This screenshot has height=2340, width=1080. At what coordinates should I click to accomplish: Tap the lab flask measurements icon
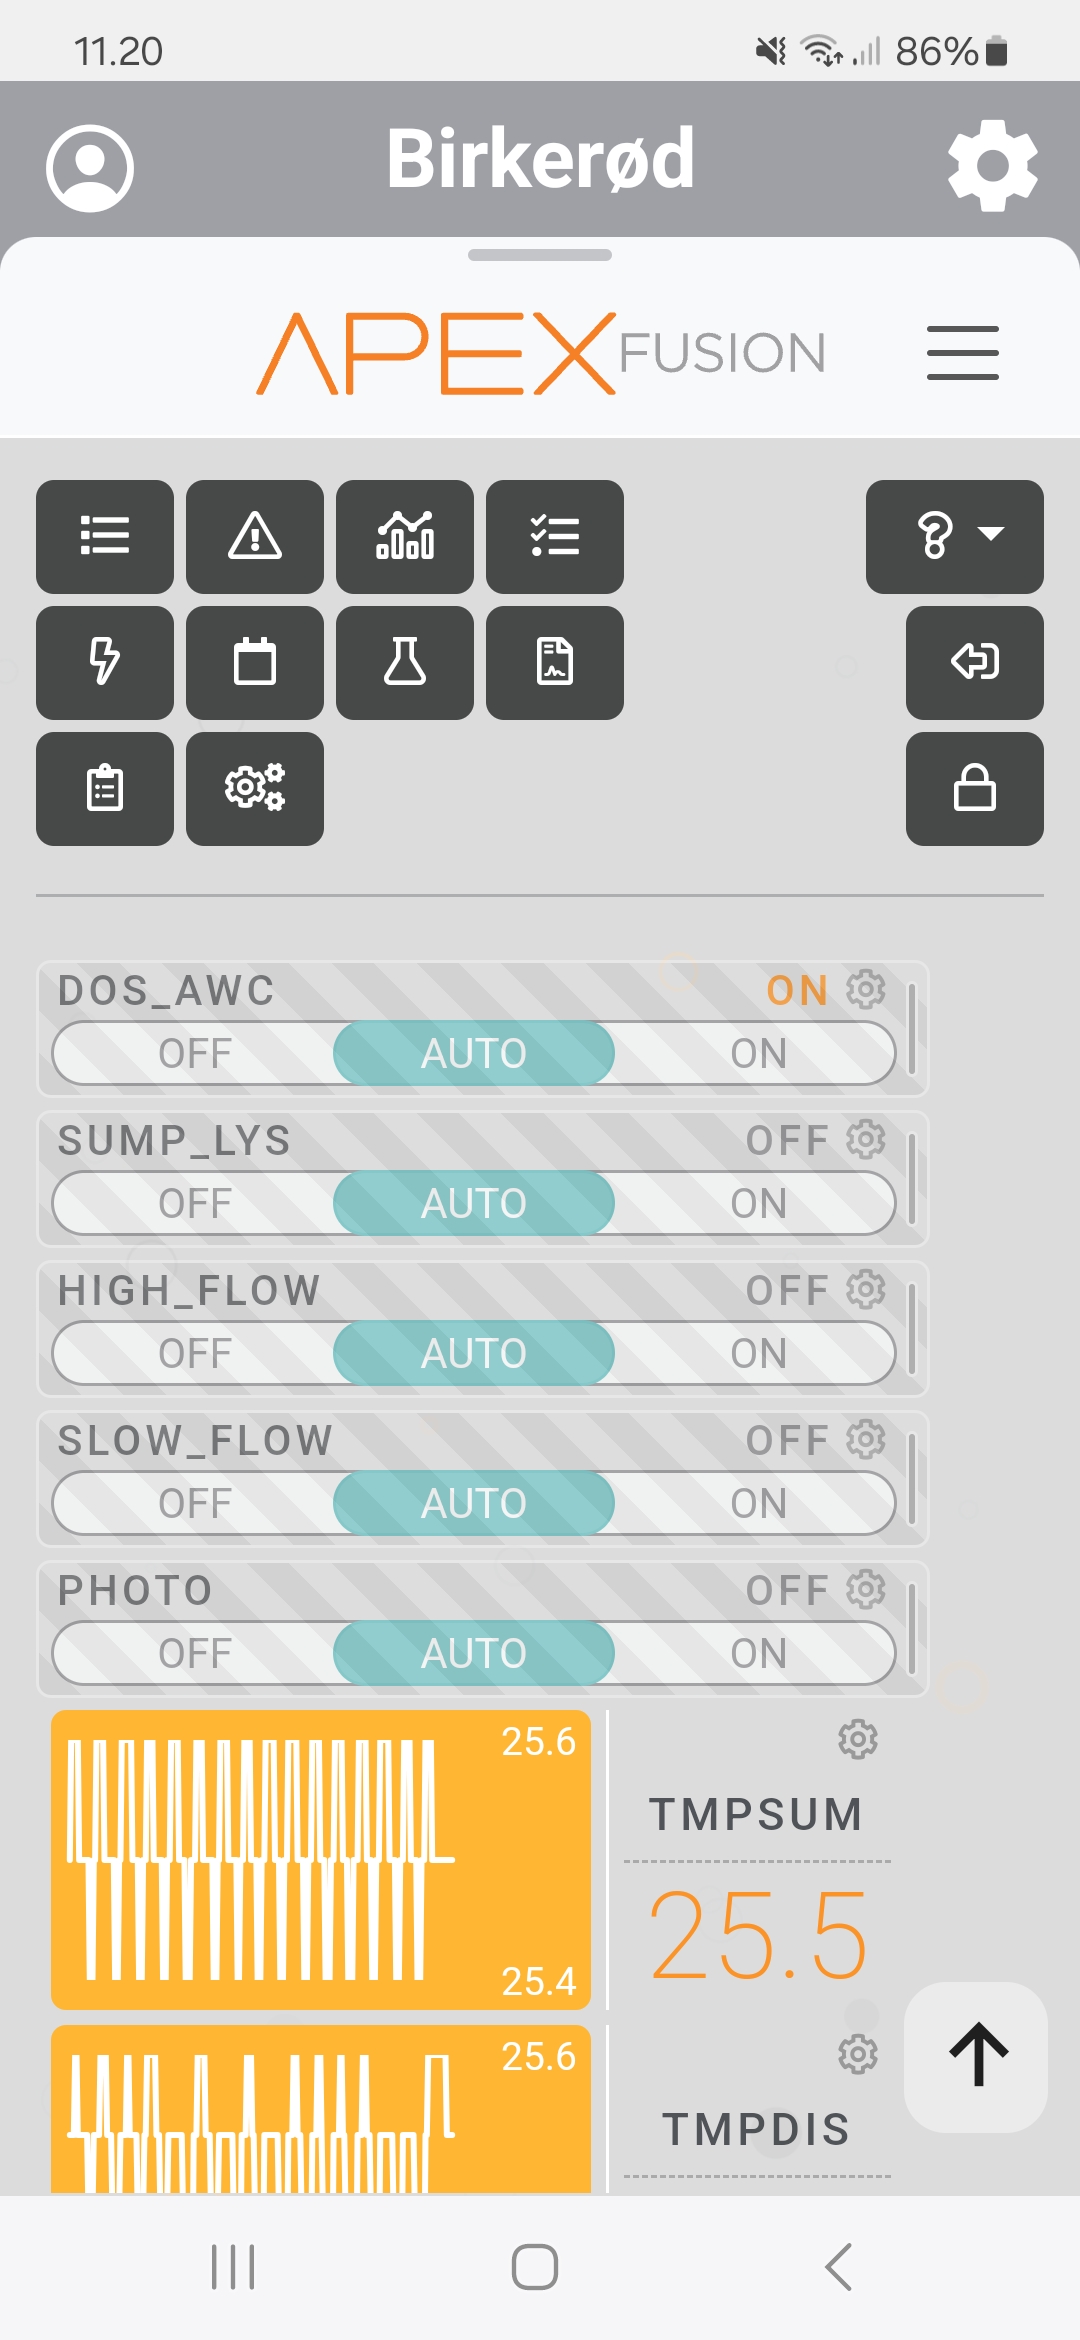[x=405, y=662]
